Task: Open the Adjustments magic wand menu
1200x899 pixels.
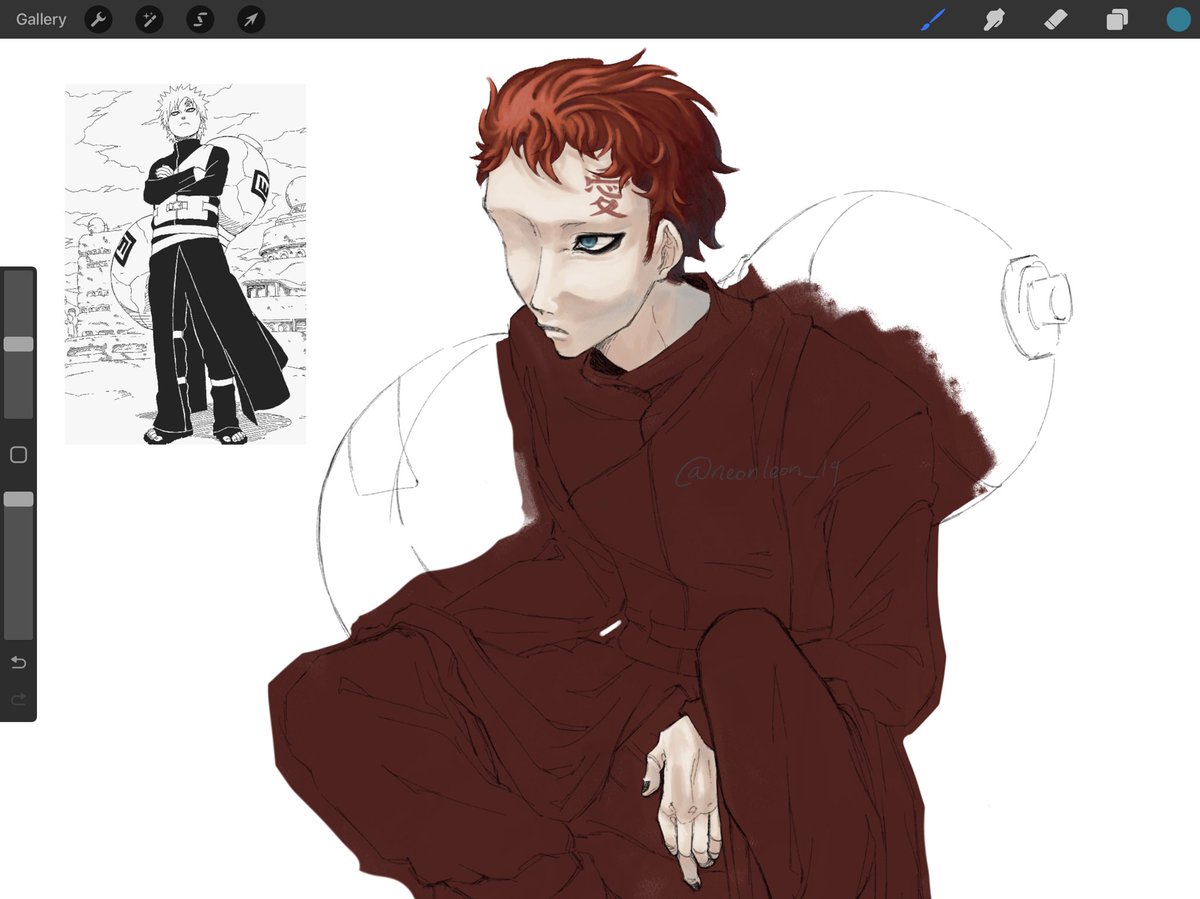Action: (x=149, y=19)
